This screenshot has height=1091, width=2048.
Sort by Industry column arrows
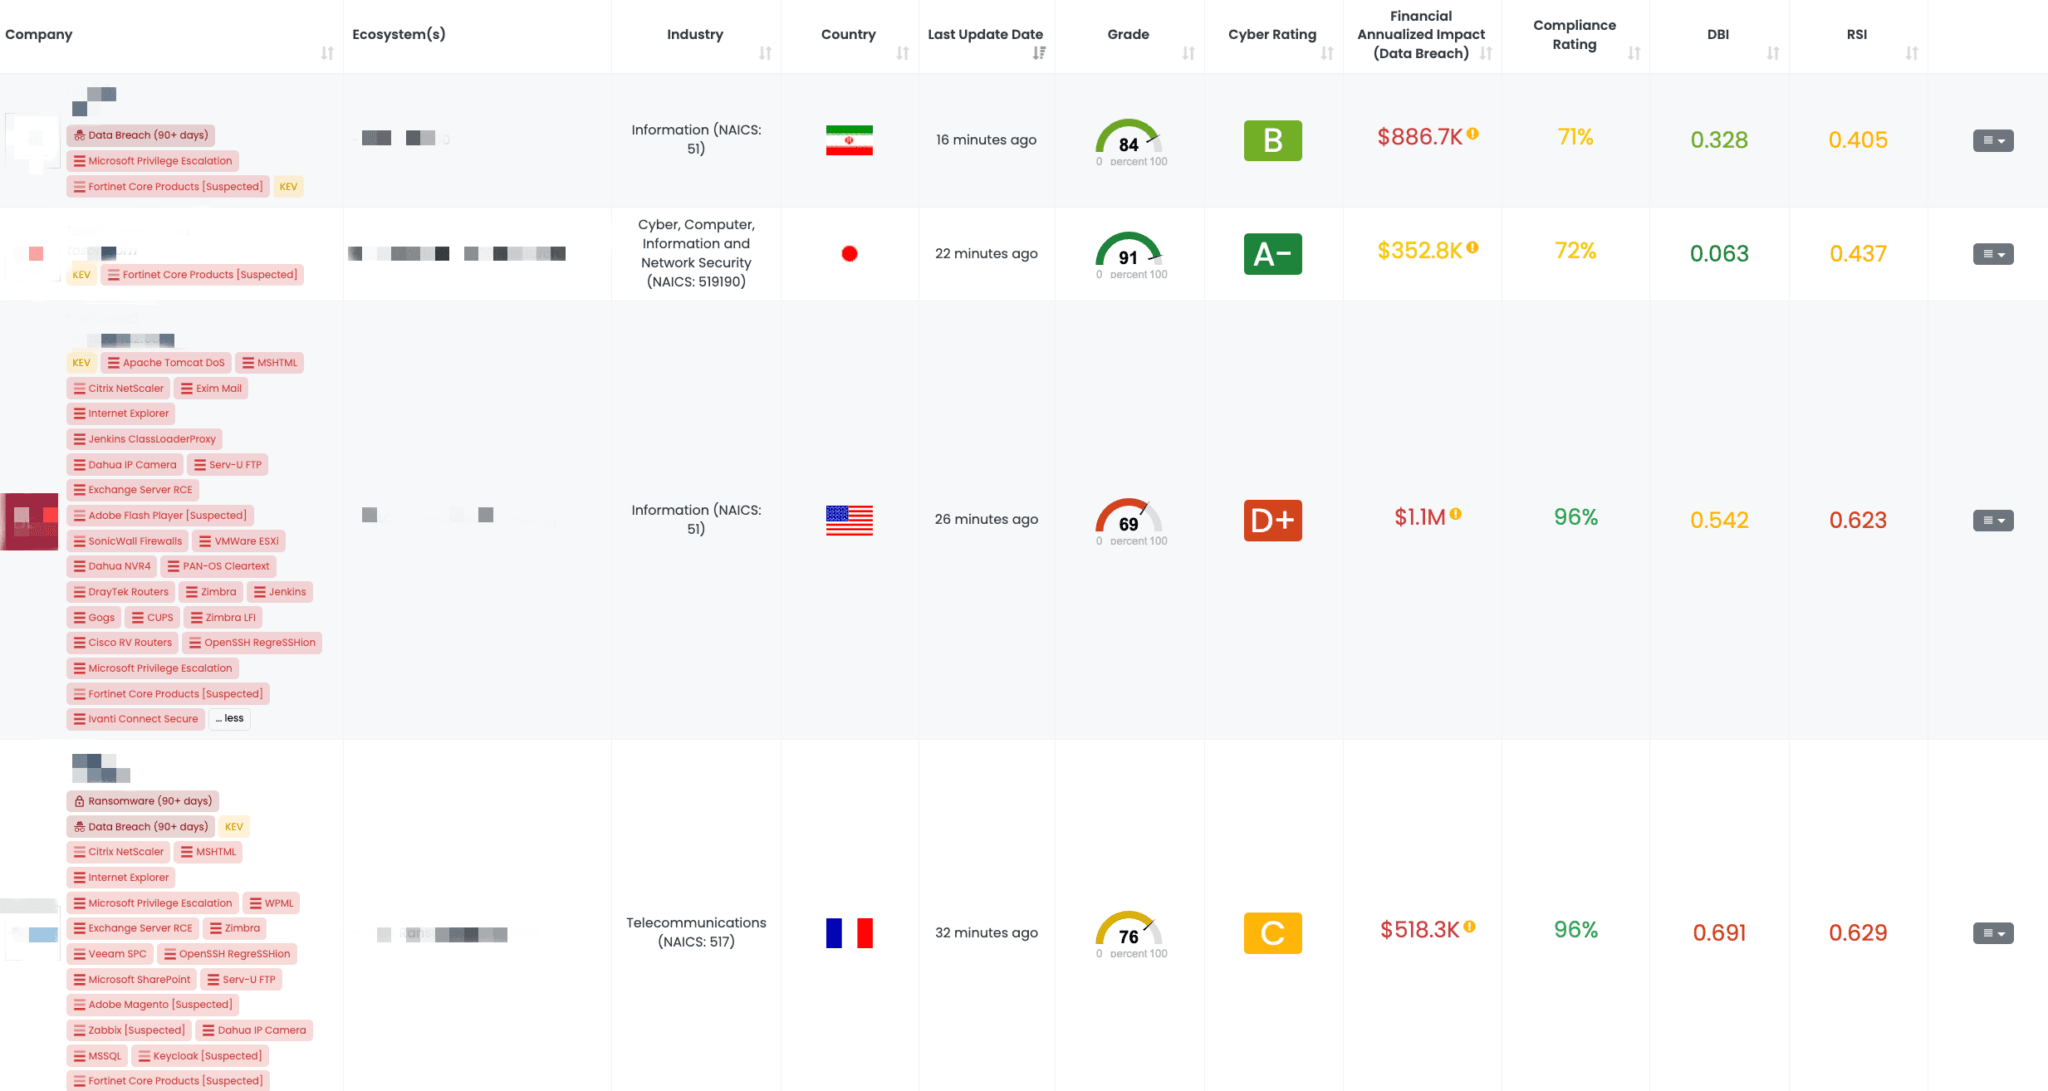pos(765,53)
